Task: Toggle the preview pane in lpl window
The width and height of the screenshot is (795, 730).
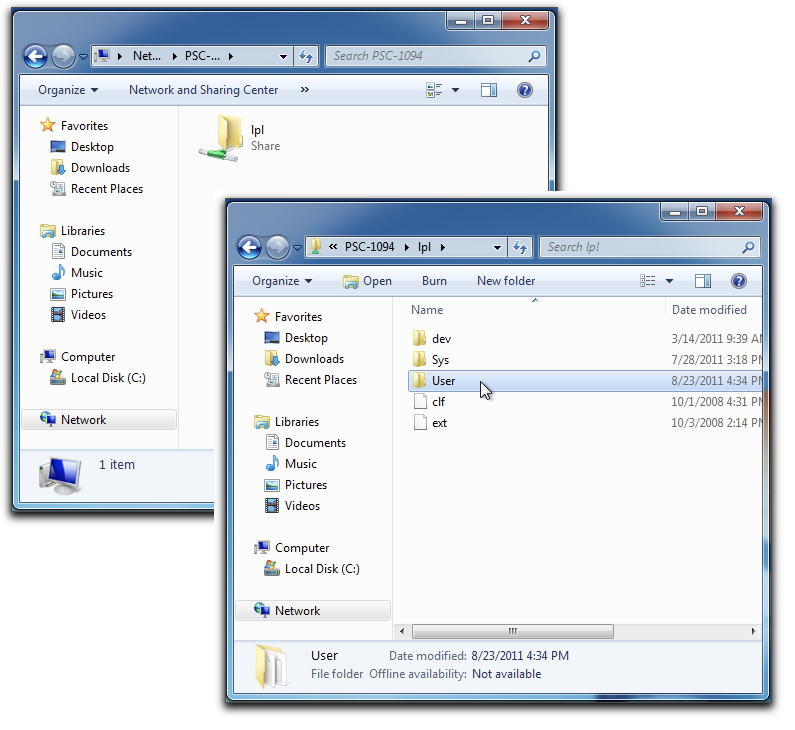Action: click(x=703, y=281)
